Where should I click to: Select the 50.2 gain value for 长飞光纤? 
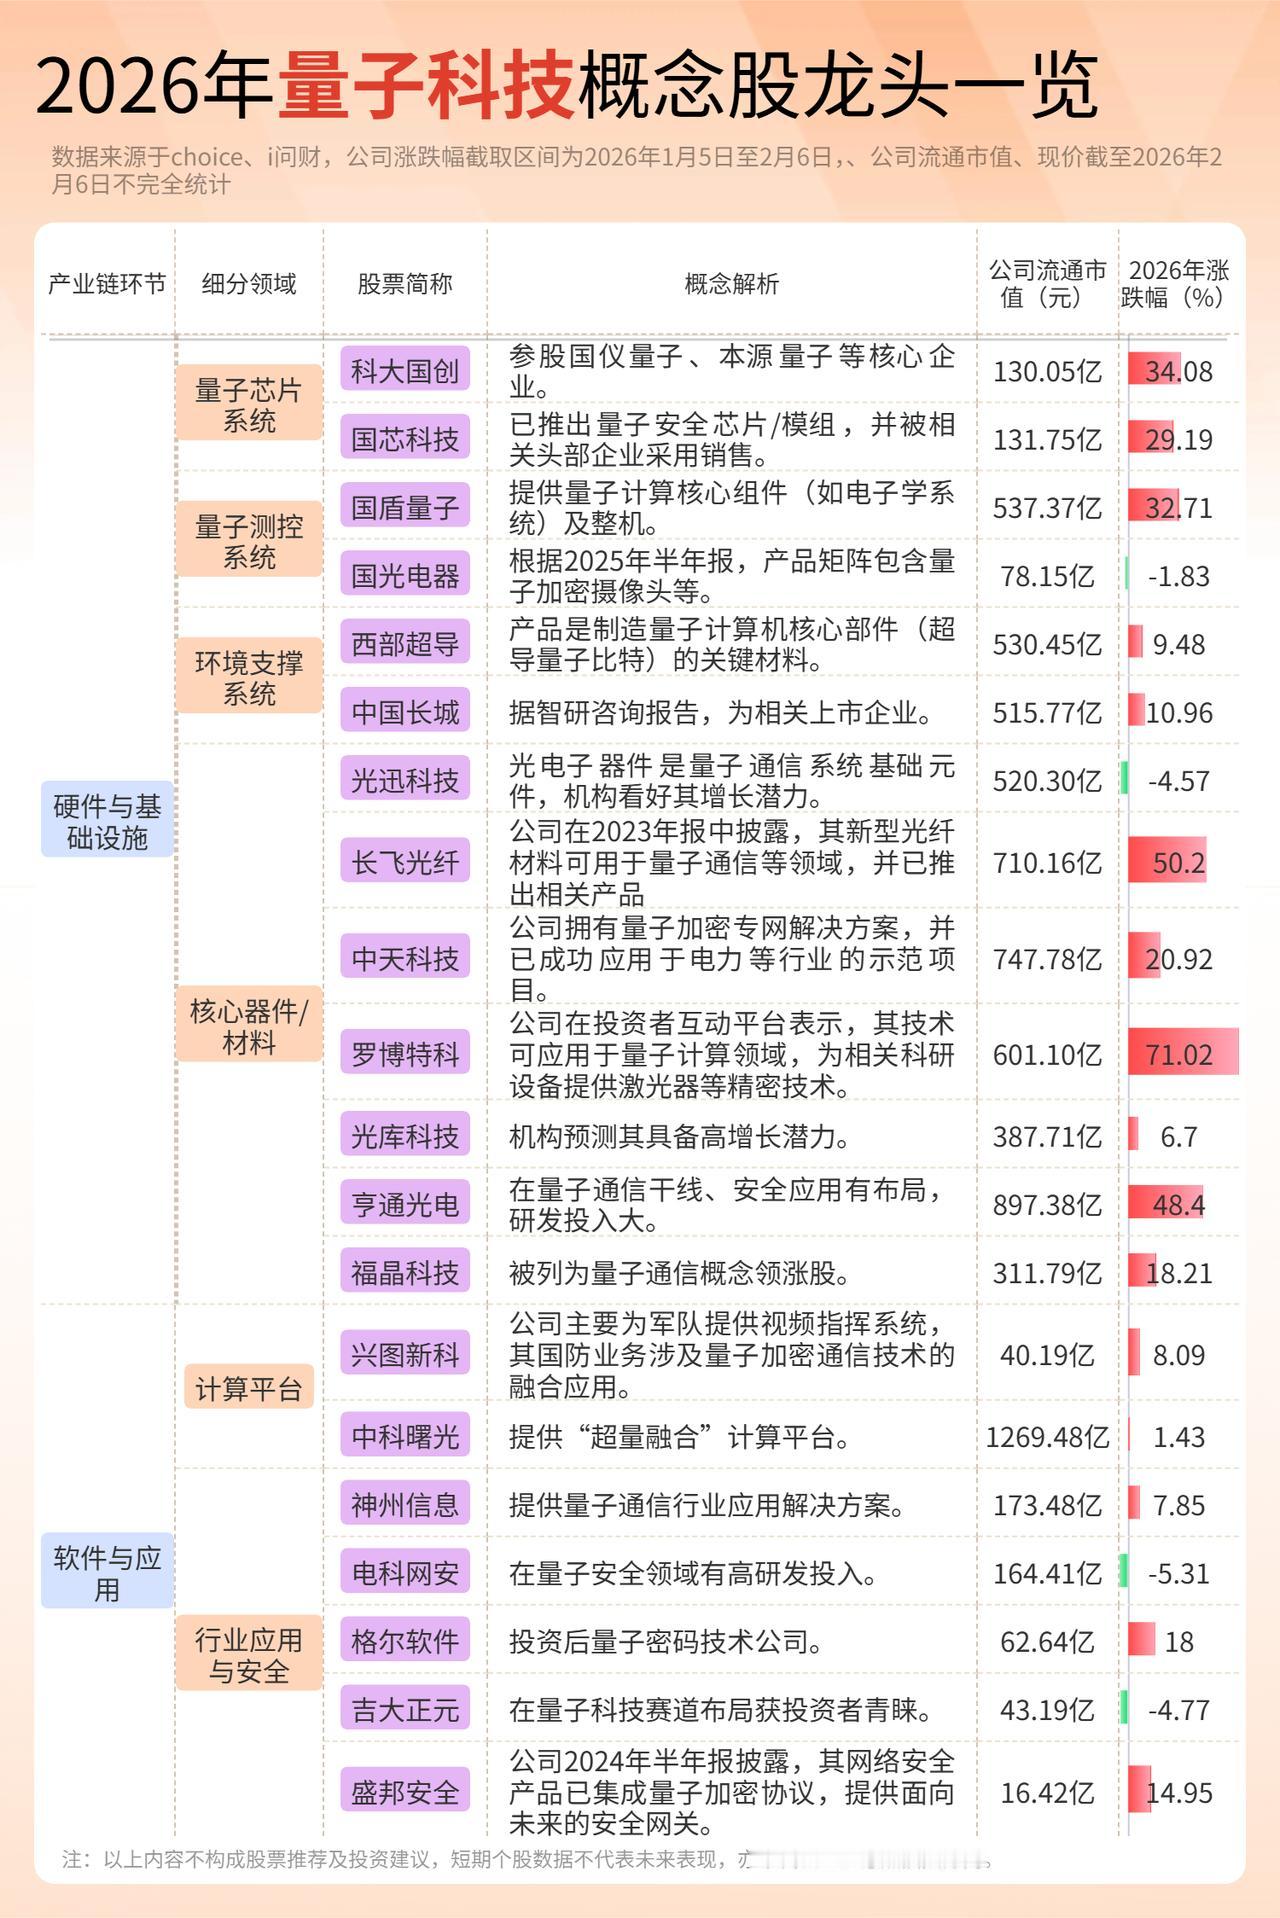[x=1179, y=862]
